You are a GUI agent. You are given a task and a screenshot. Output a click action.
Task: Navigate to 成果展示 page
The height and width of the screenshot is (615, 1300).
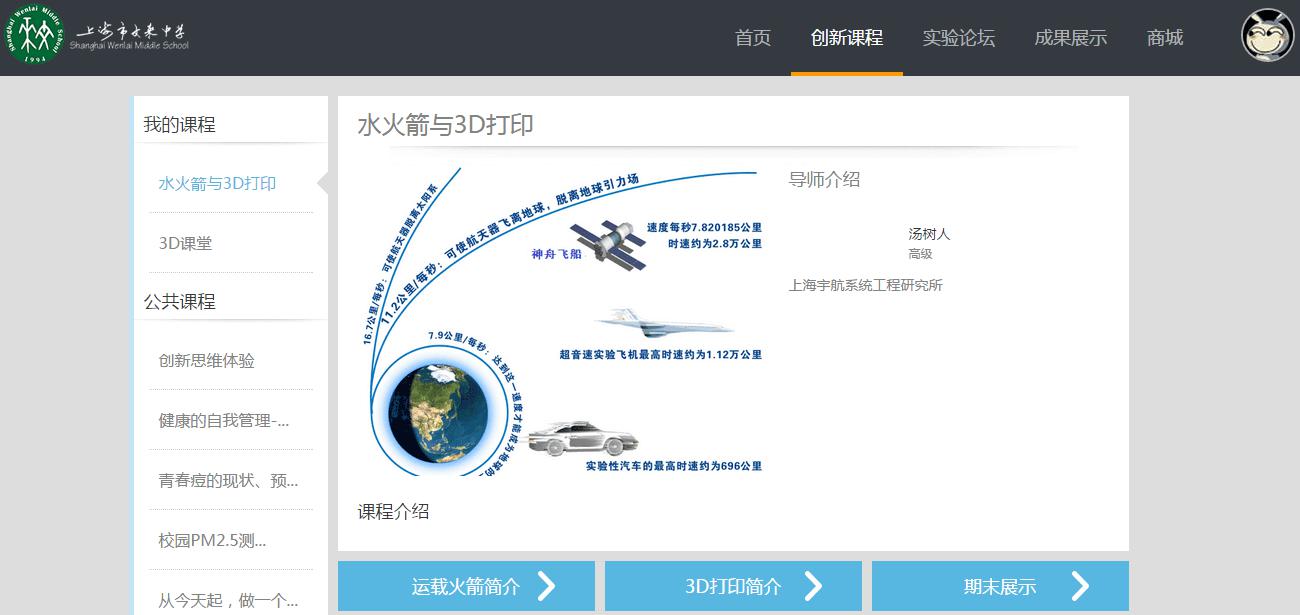click(1070, 38)
